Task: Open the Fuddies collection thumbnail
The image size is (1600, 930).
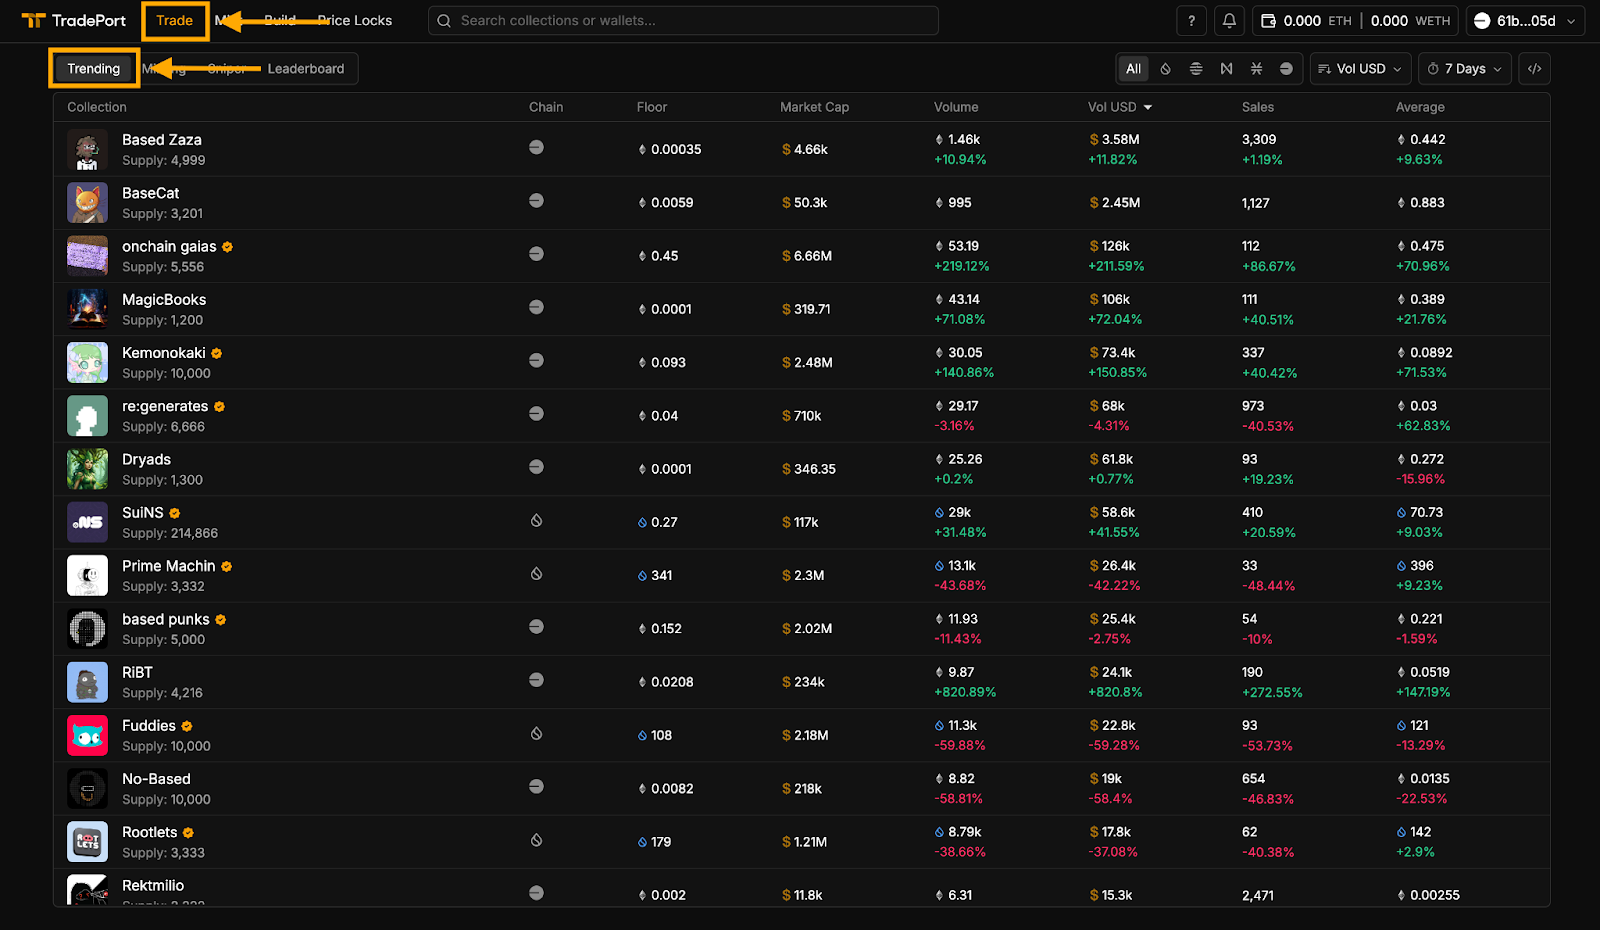Action: pyautogui.click(x=87, y=736)
